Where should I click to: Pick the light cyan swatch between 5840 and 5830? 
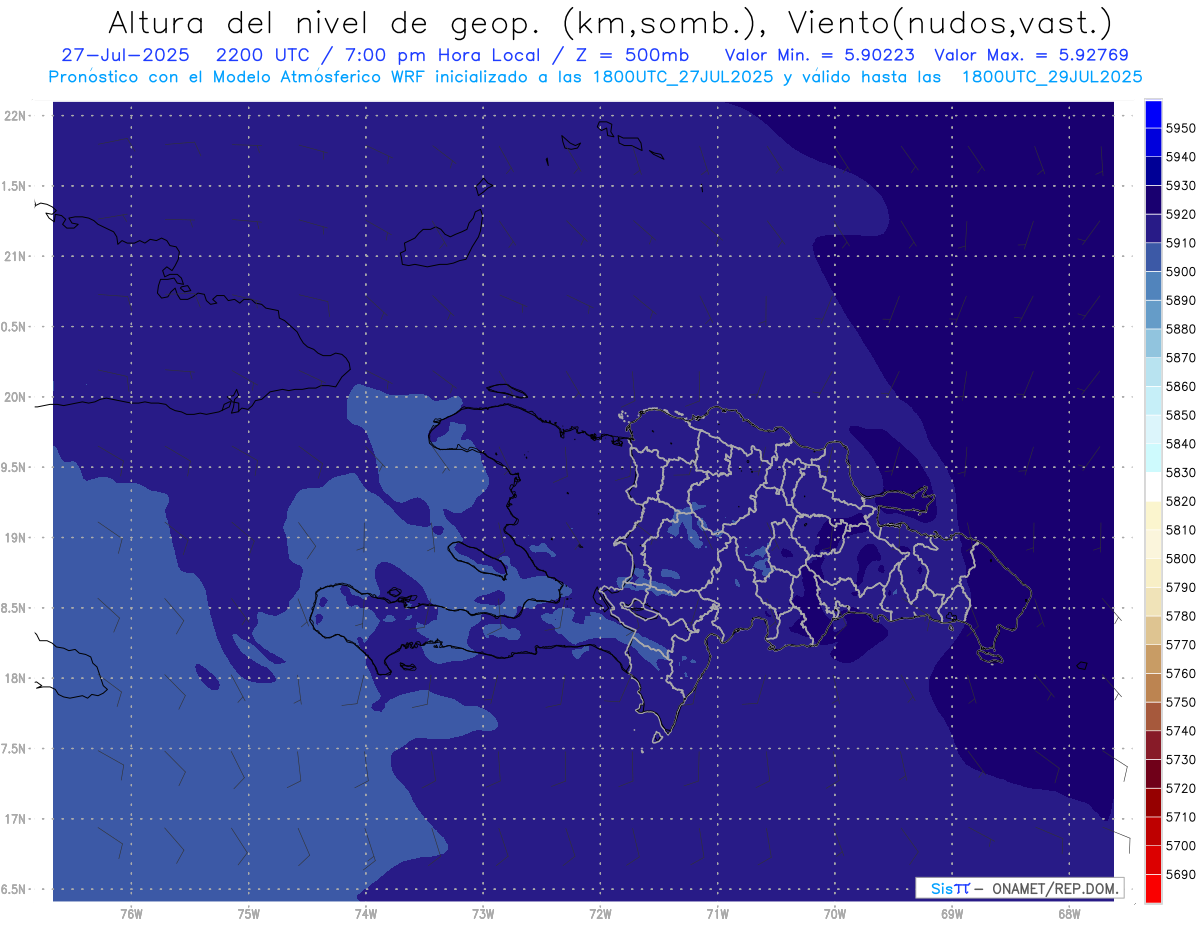pos(1152,458)
